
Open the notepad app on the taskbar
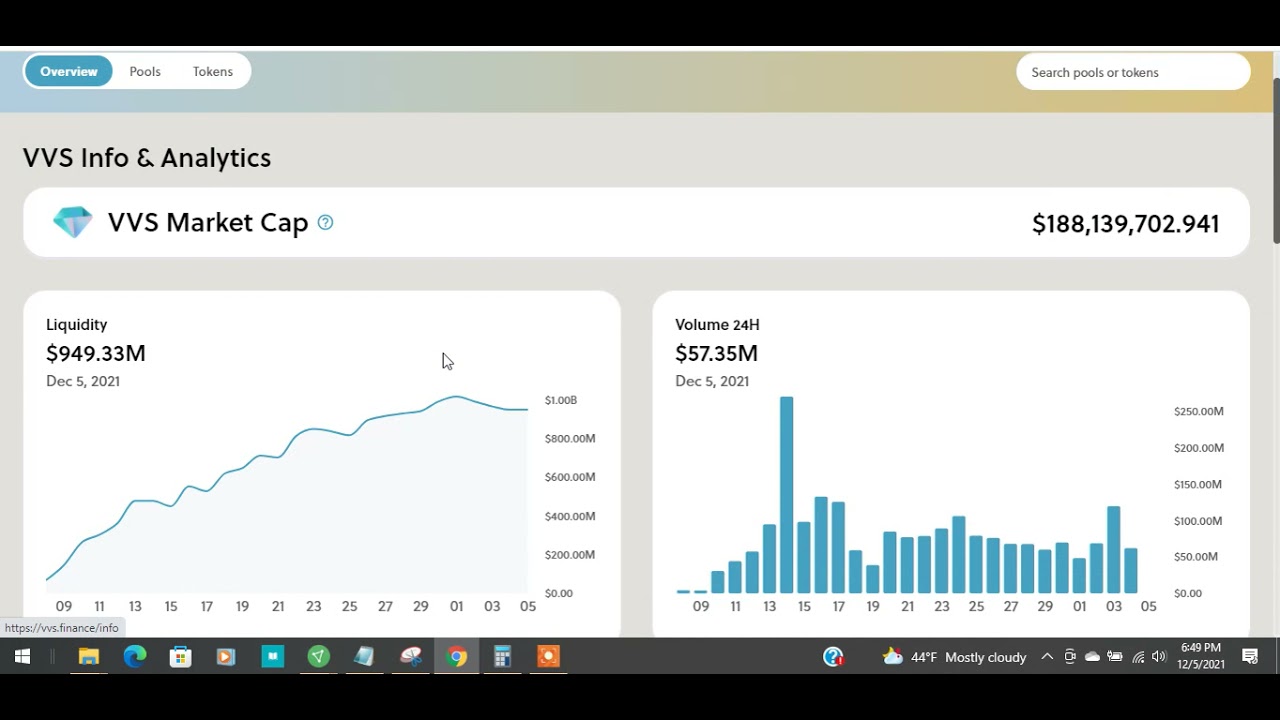(364, 657)
